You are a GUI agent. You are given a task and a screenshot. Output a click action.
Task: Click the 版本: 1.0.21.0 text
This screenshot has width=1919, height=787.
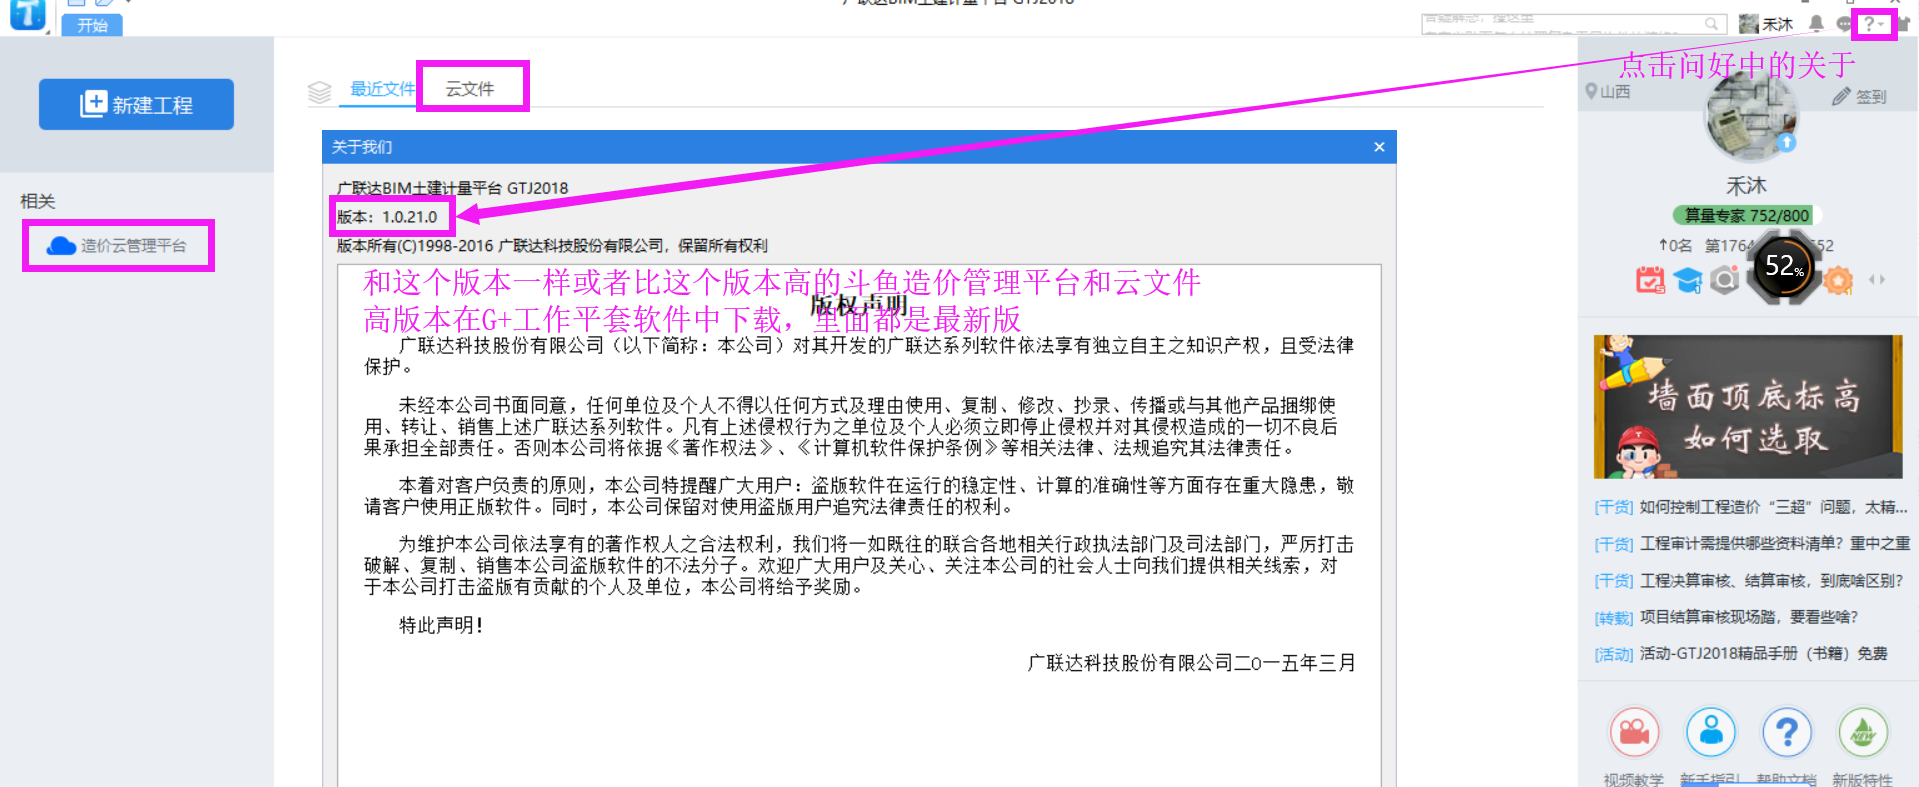point(387,217)
